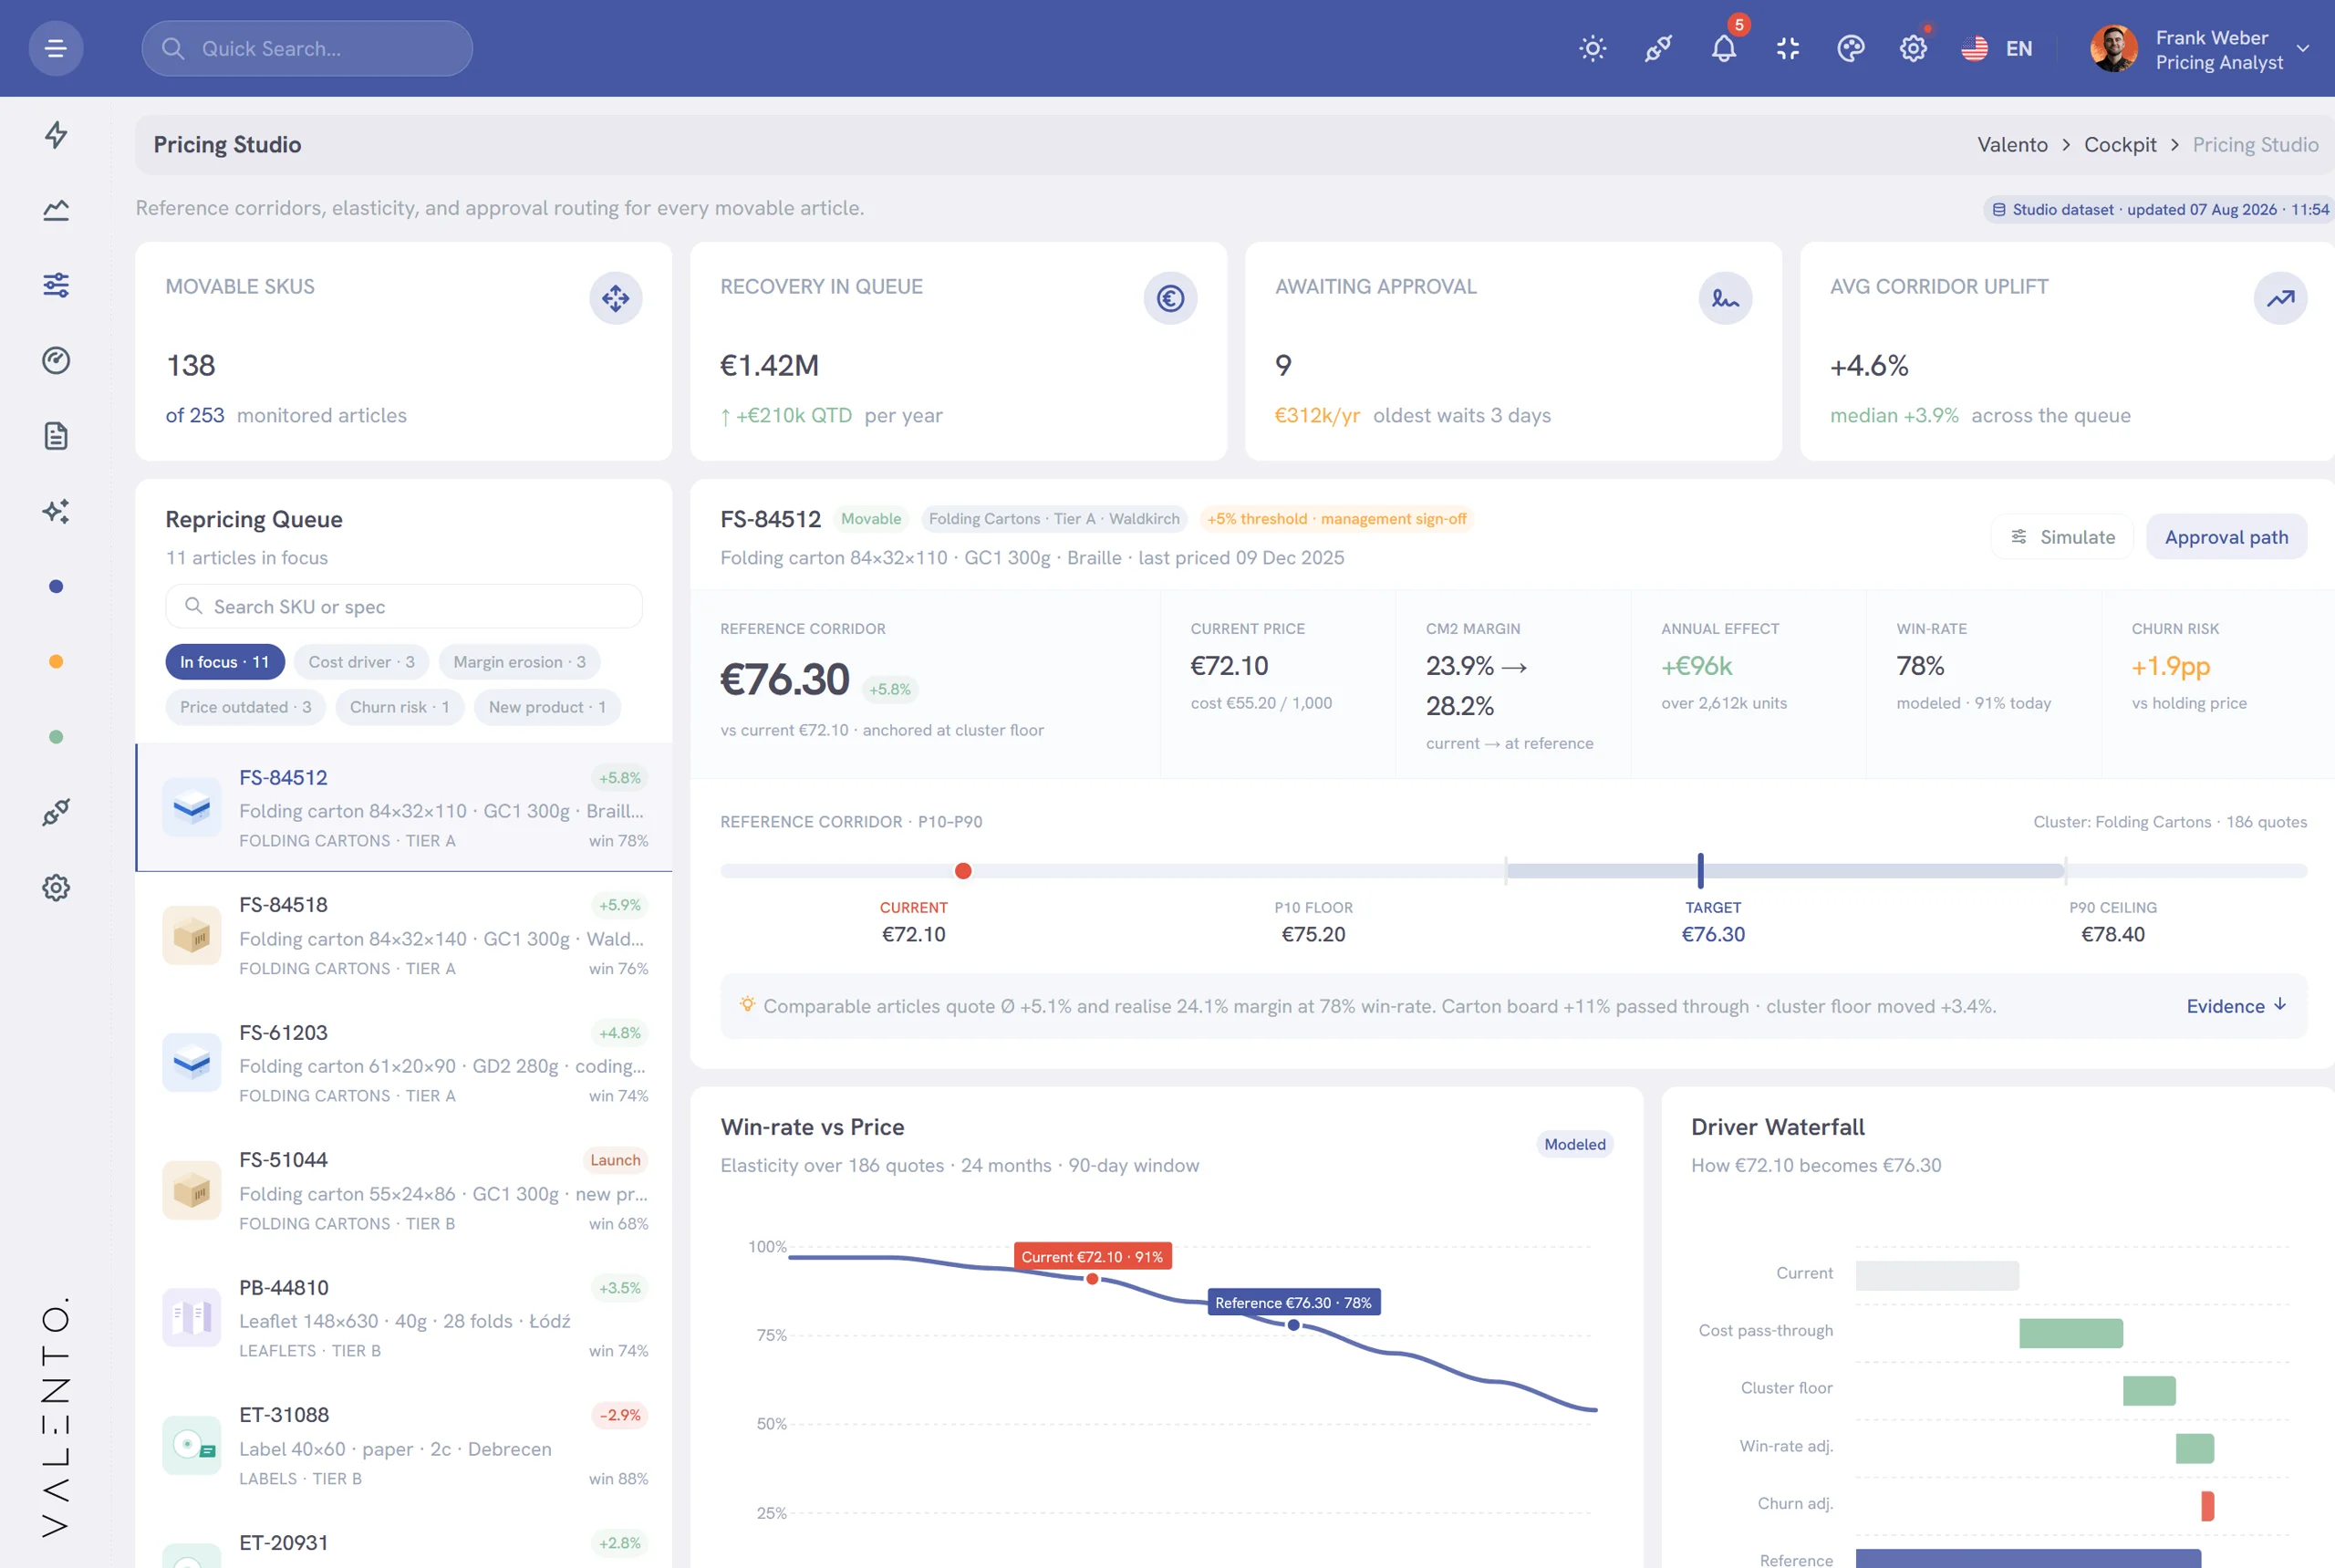The height and width of the screenshot is (1568, 2335).
Task: Click the red current price marker
Action: coord(963,871)
